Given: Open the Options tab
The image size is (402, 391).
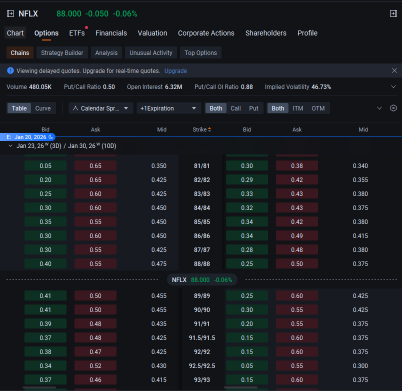Looking at the screenshot, I should click(46, 33).
